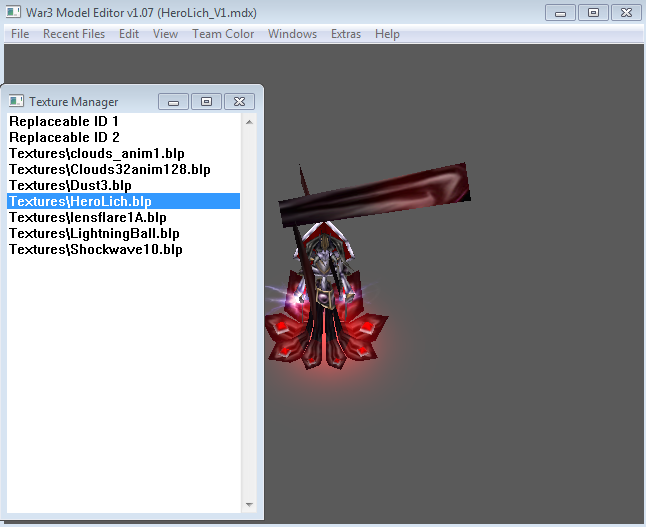Viewport: 646px width, 527px height.
Task: Minimize the War3 Model Editor window
Action: tap(560, 13)
